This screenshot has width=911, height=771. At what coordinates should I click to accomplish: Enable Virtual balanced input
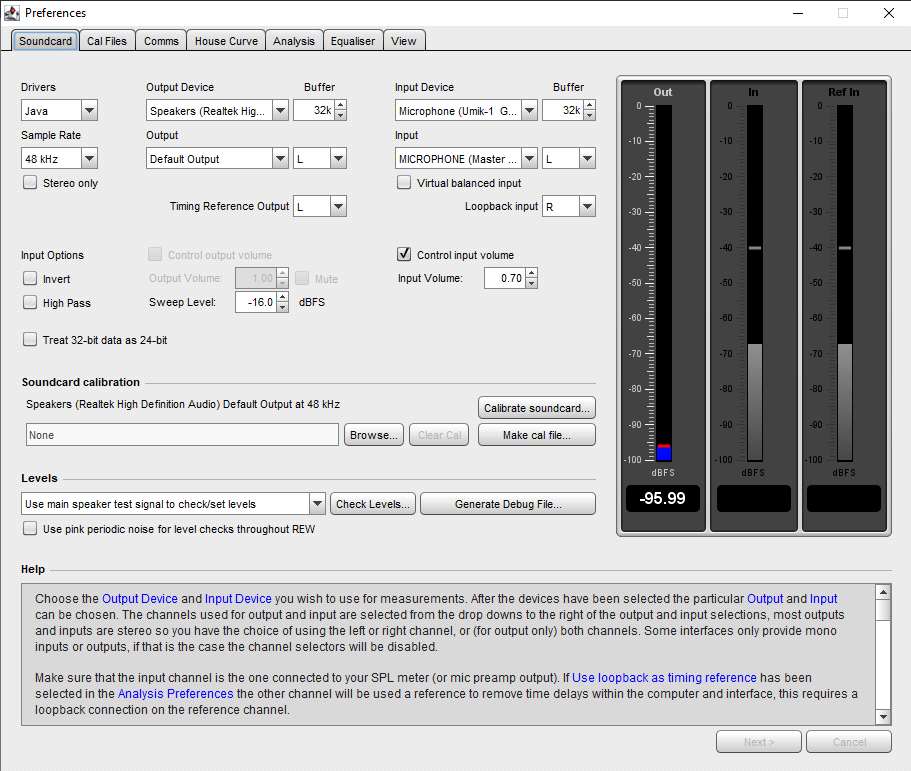[x=403, y=183]
